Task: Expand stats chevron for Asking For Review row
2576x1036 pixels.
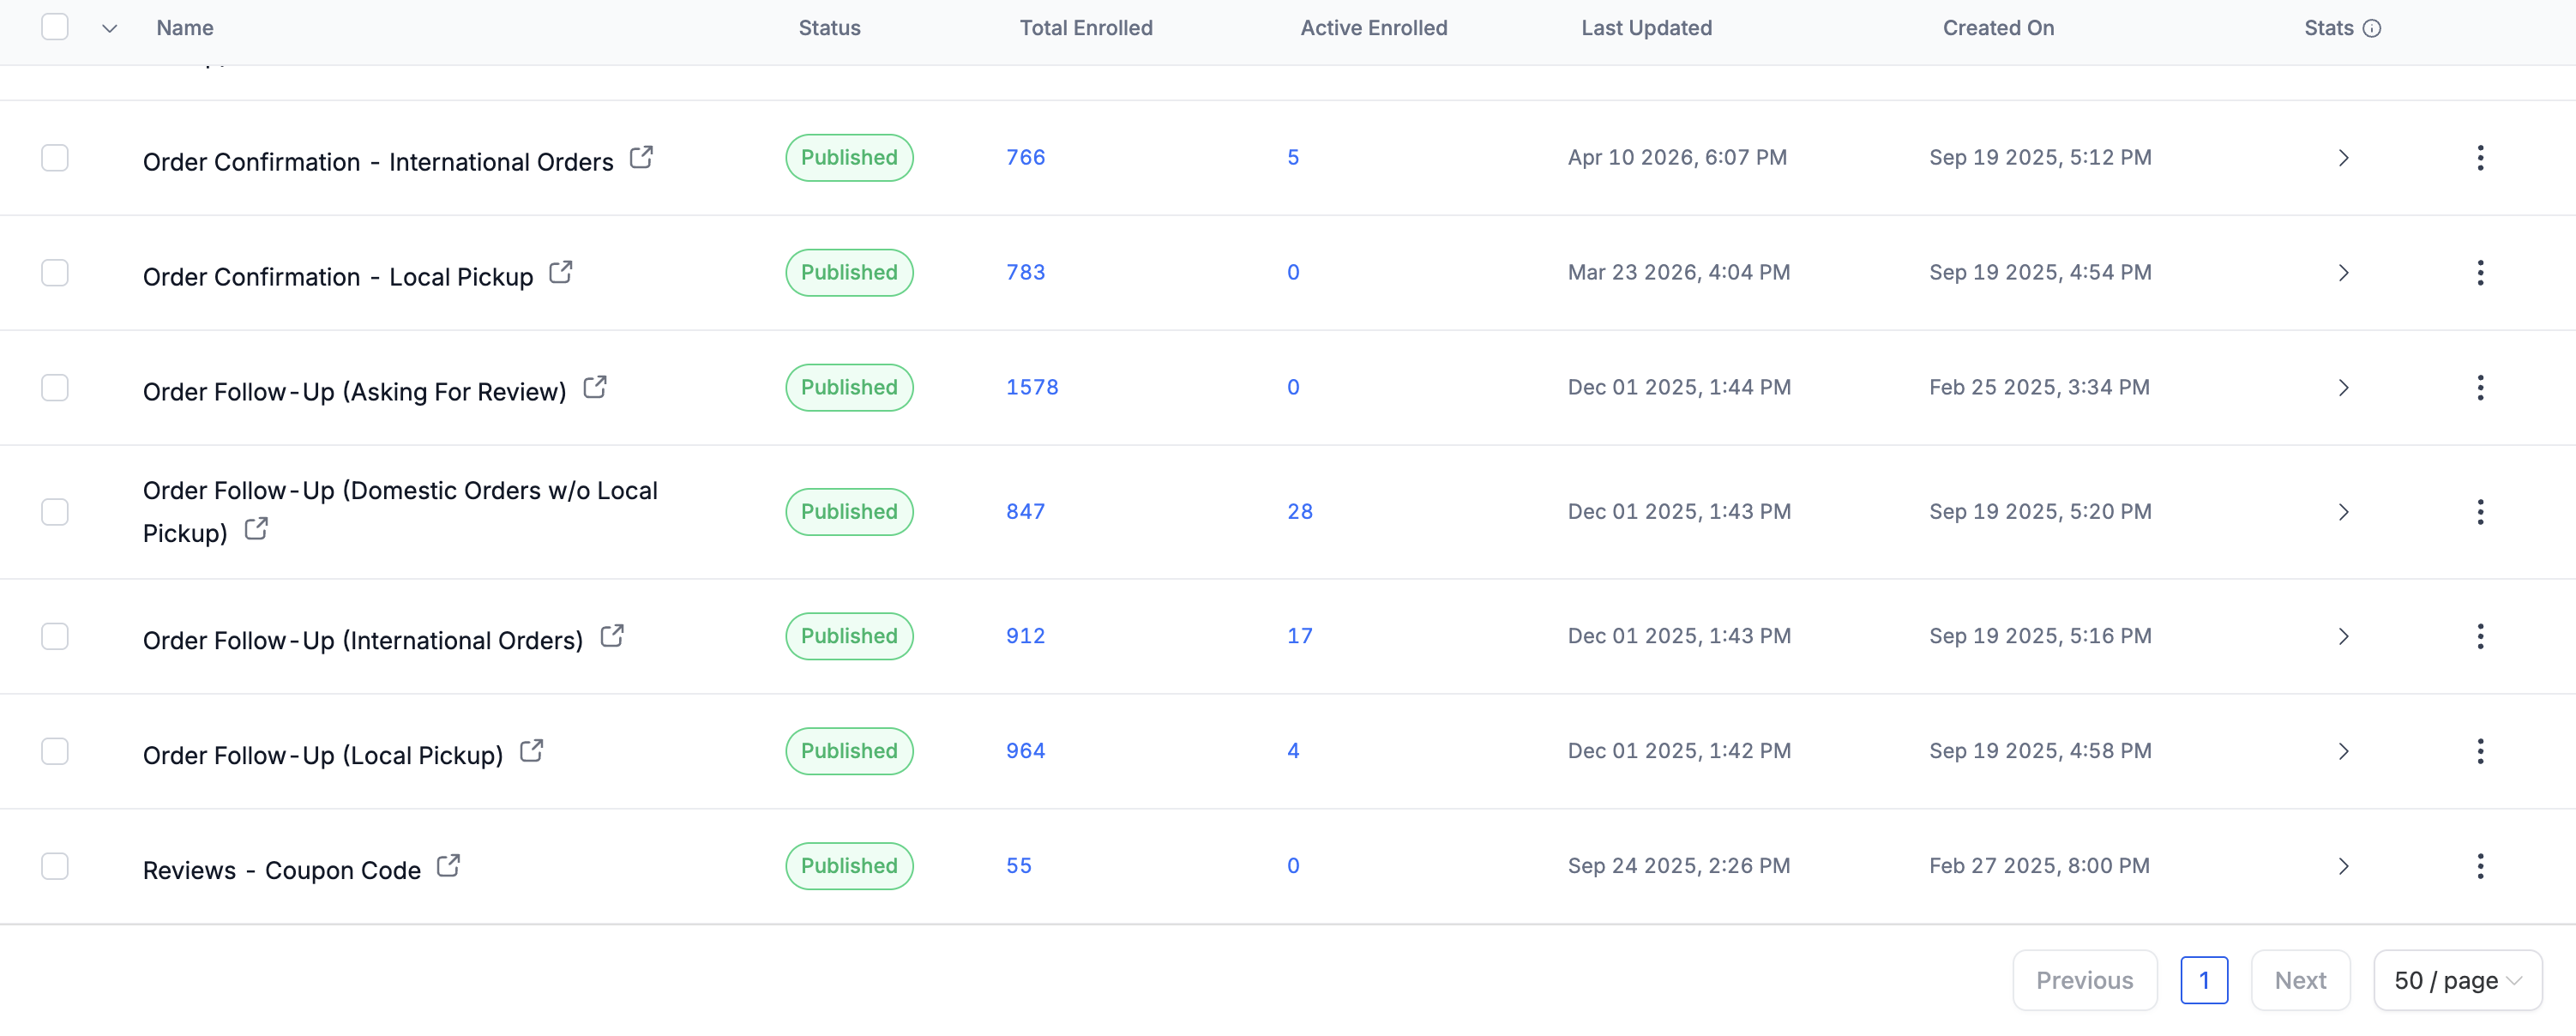Action: click(x=2343, y=388)
